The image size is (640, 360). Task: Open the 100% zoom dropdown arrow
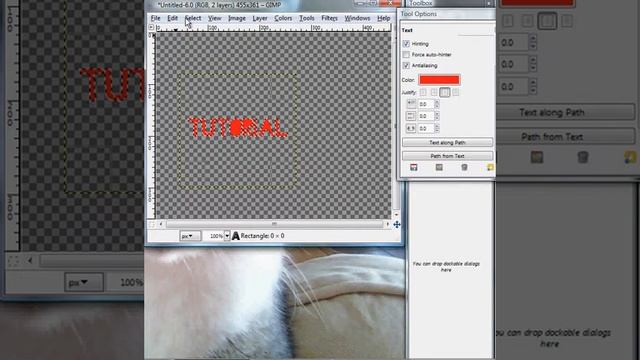(227, 236)
